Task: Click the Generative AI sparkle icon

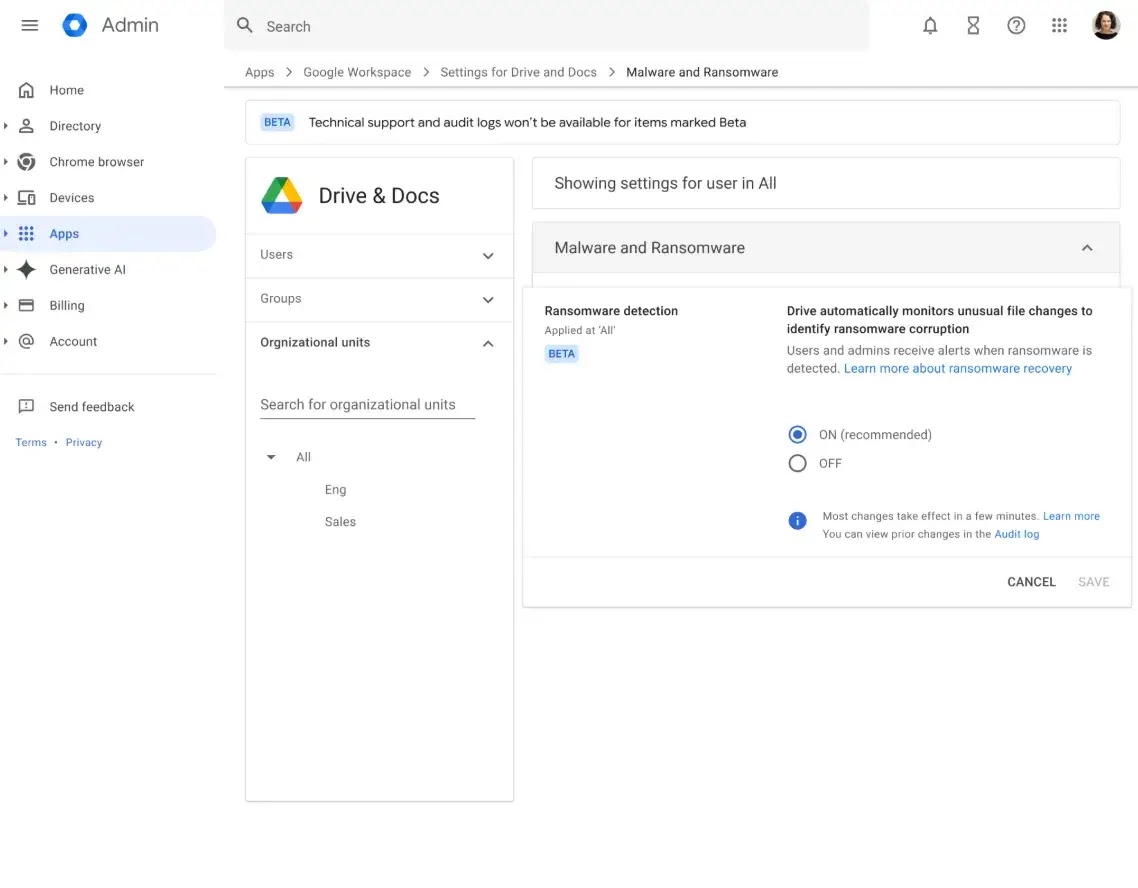Action: coord(26,269)
